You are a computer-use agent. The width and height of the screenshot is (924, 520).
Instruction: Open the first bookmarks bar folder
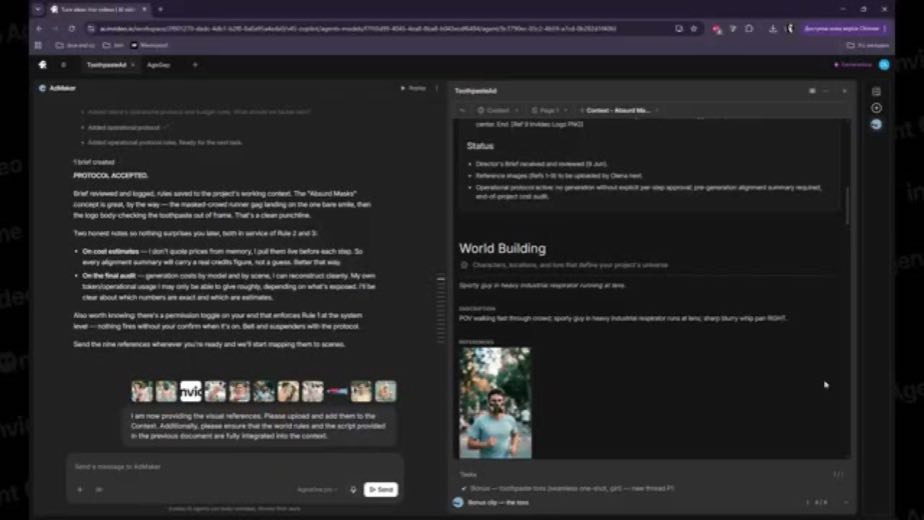click(x=75, y=45)
